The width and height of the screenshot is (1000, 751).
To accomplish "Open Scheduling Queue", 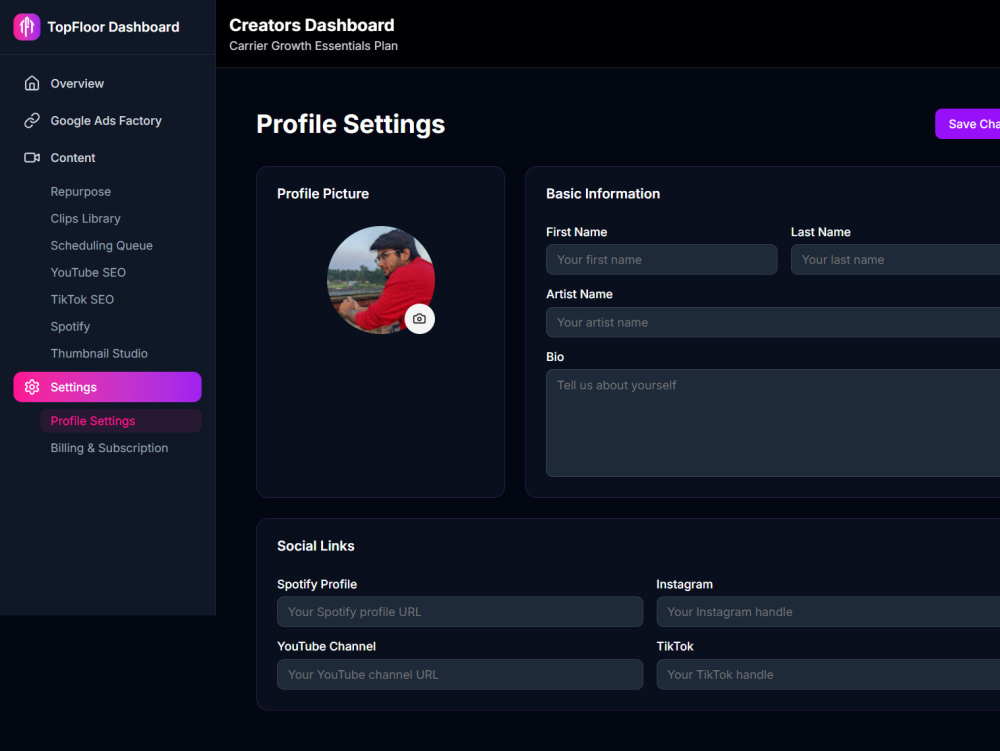I will [101, 245].
